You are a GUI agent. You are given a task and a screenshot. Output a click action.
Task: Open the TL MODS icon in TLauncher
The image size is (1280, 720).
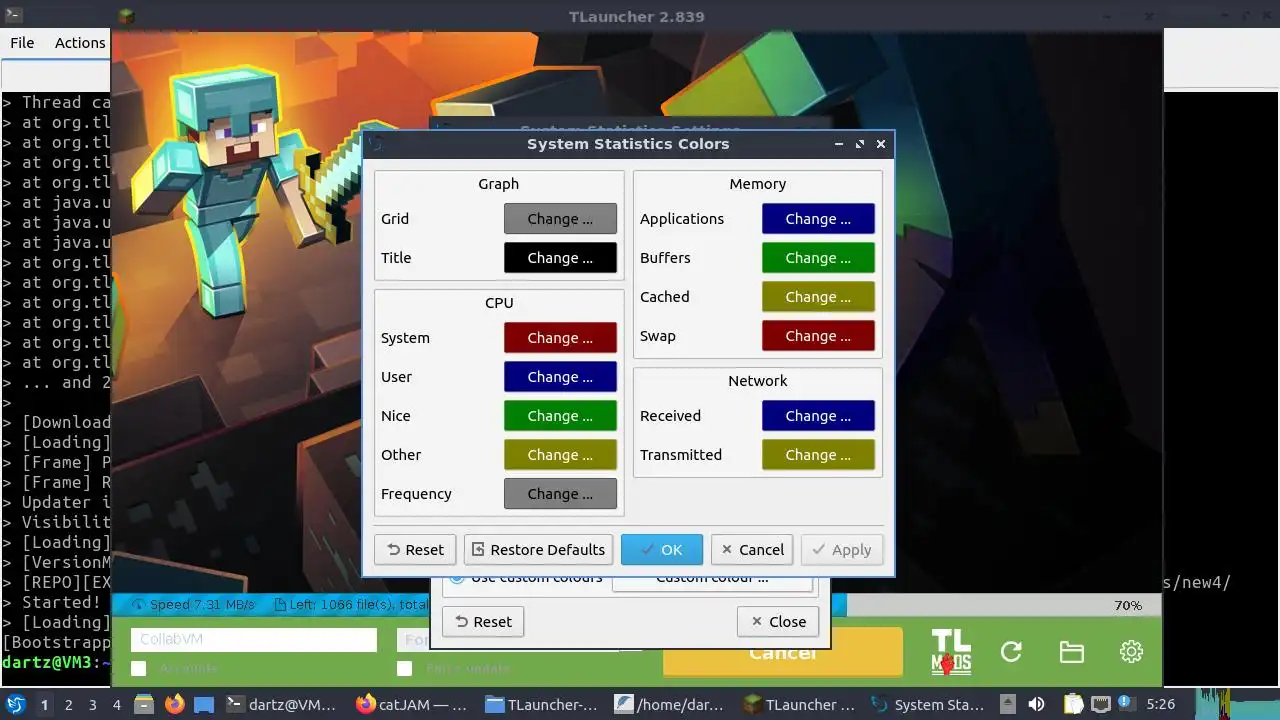(950, 652)
